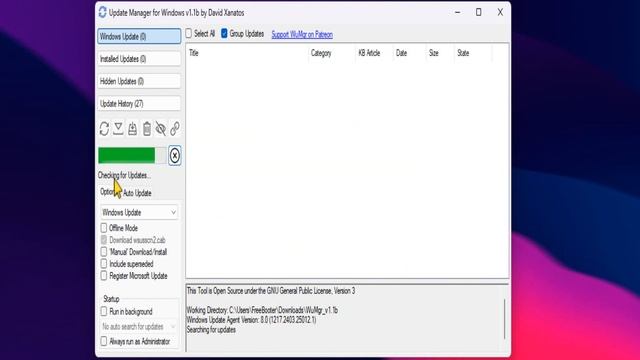The width and height of the screenshot is (640, 360).
Task: Close the Update Manager window
Action: pos(500,13)
